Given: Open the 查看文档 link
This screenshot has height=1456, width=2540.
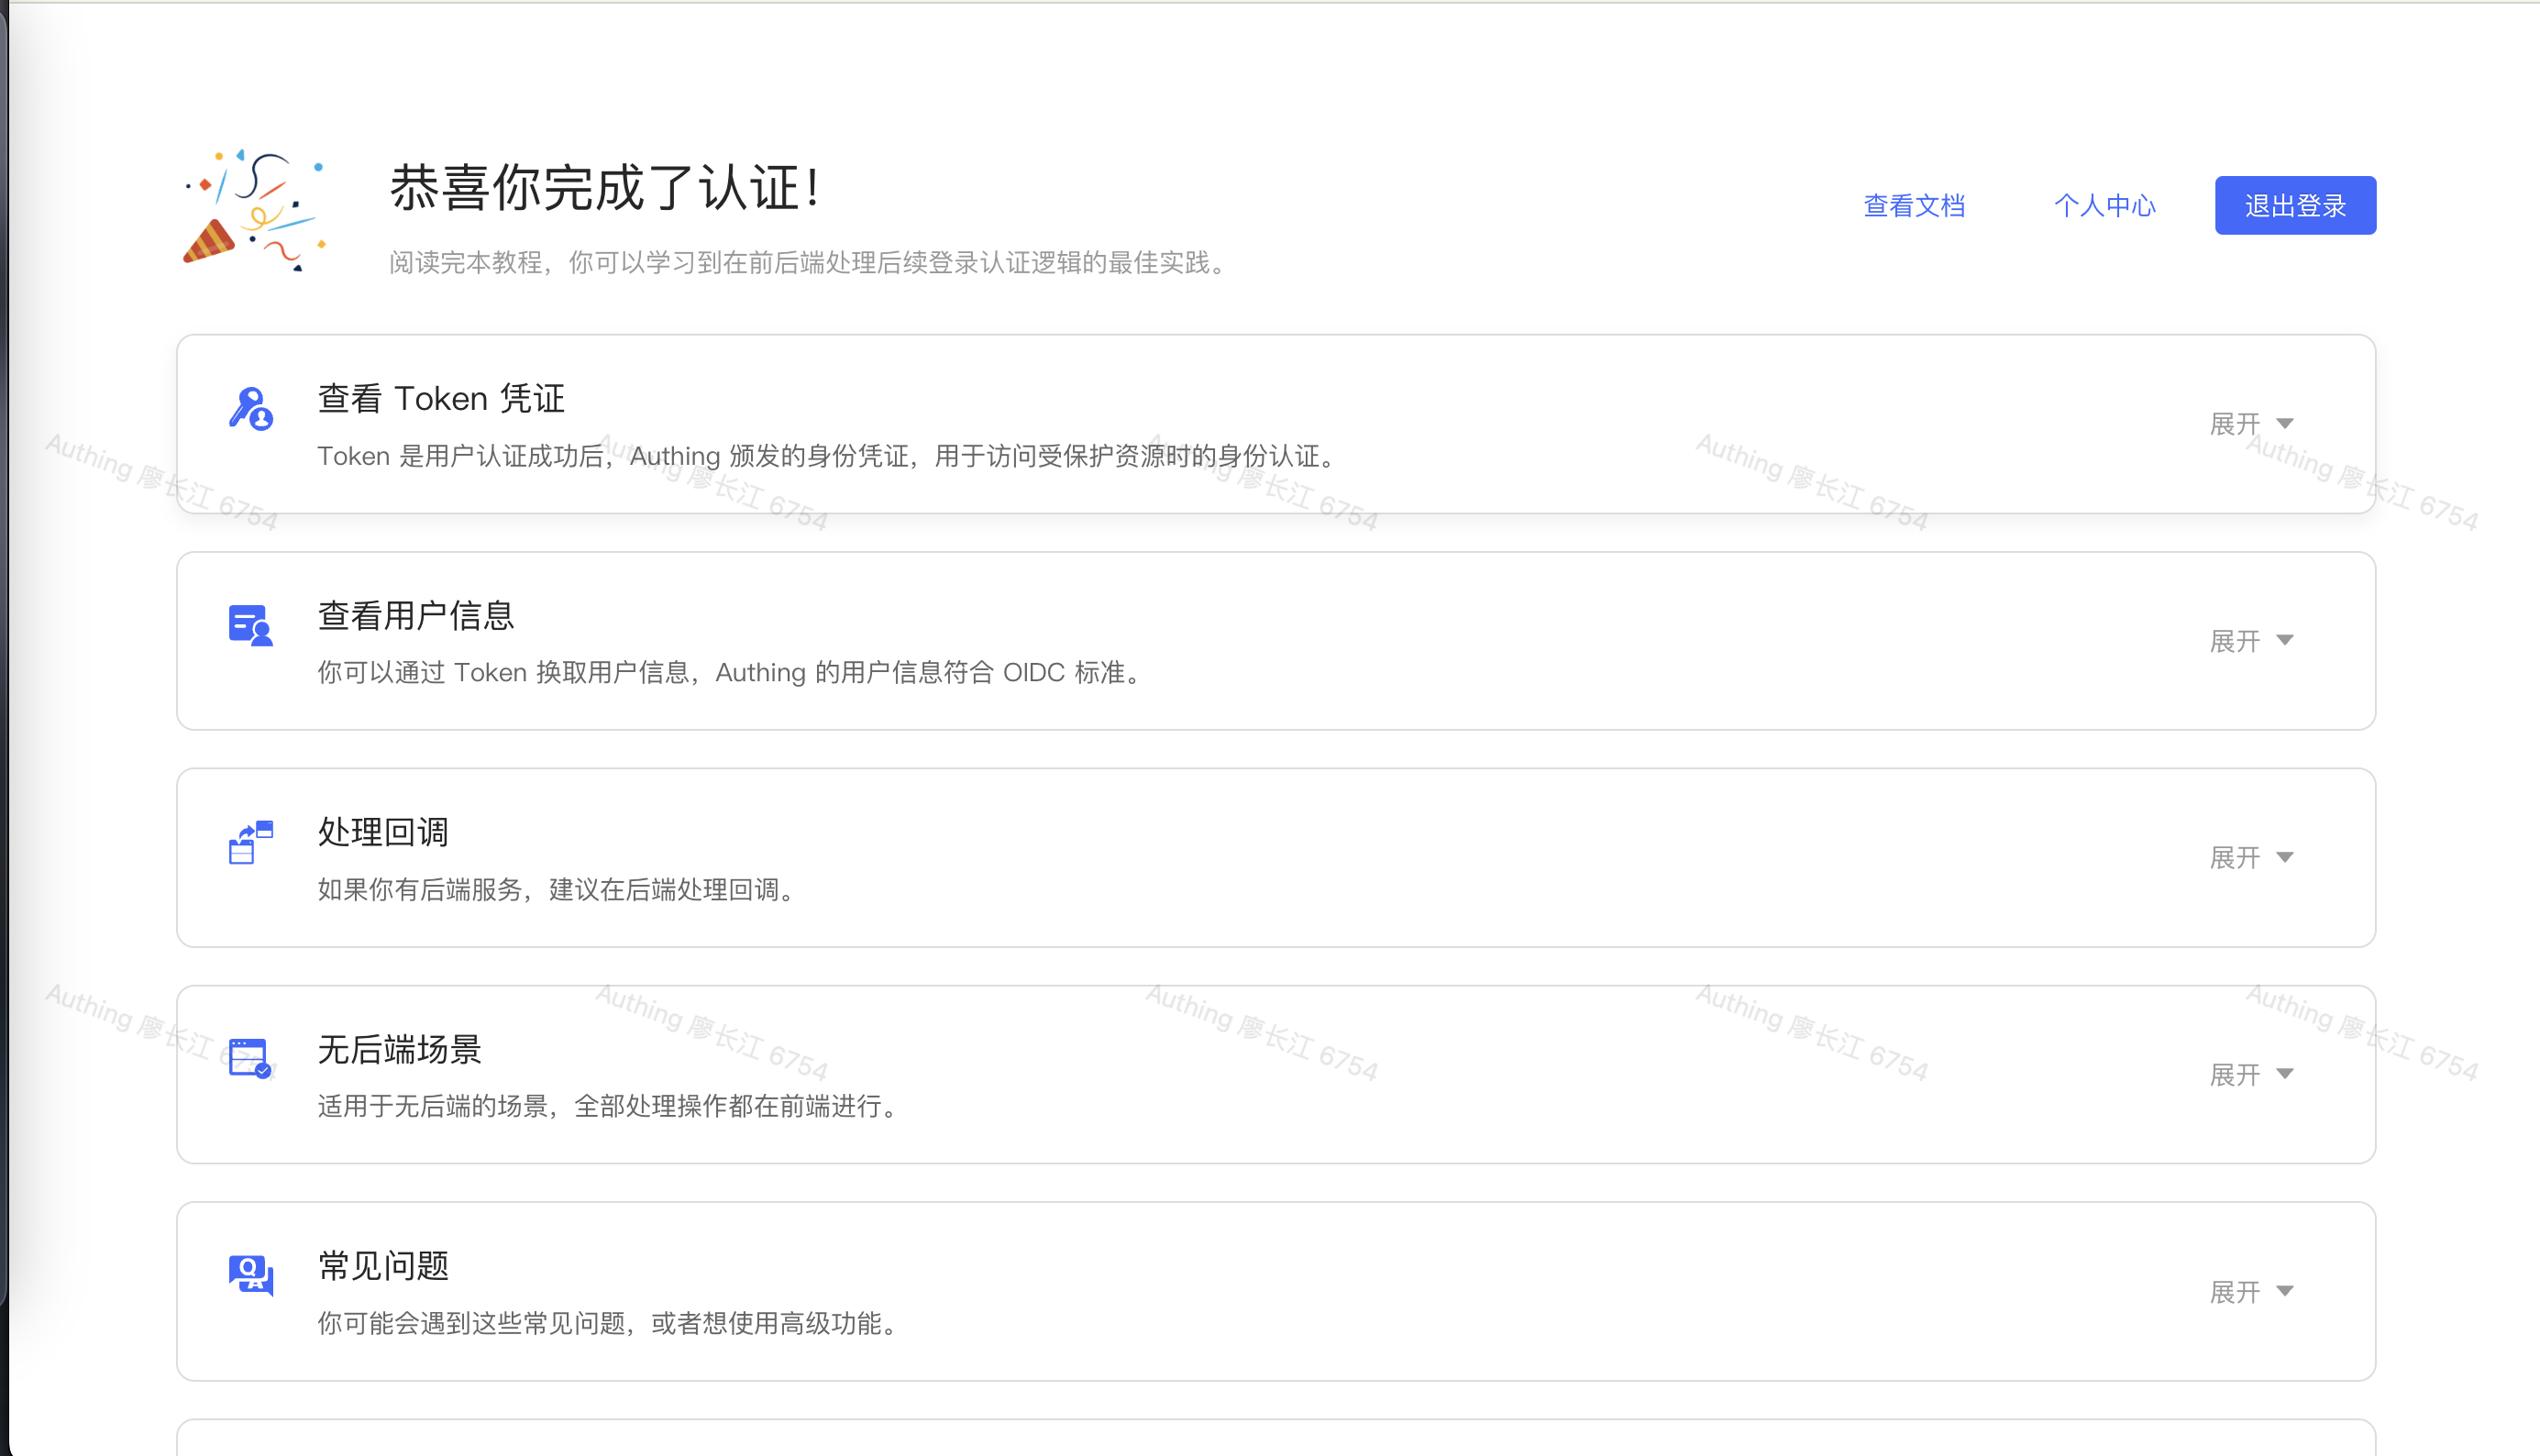Looking at the screenshot, I should click(x=1914, y=206).
